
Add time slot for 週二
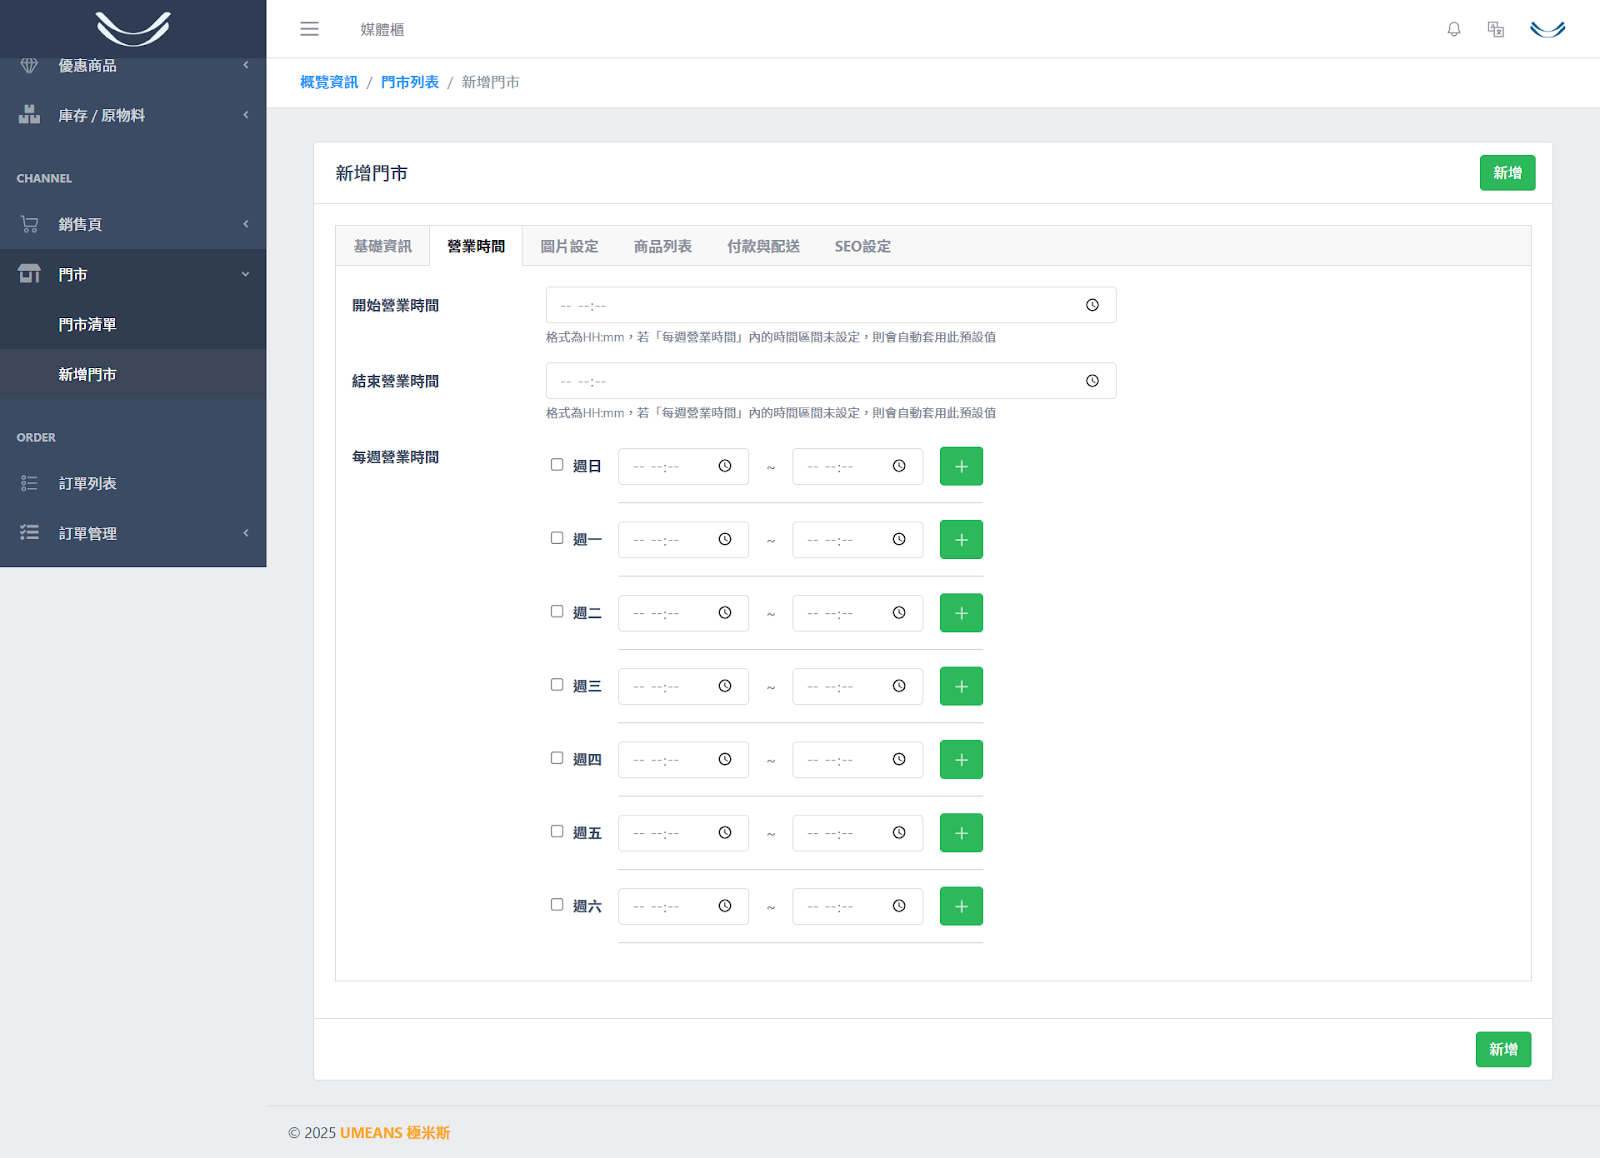(x=961, y=613)
